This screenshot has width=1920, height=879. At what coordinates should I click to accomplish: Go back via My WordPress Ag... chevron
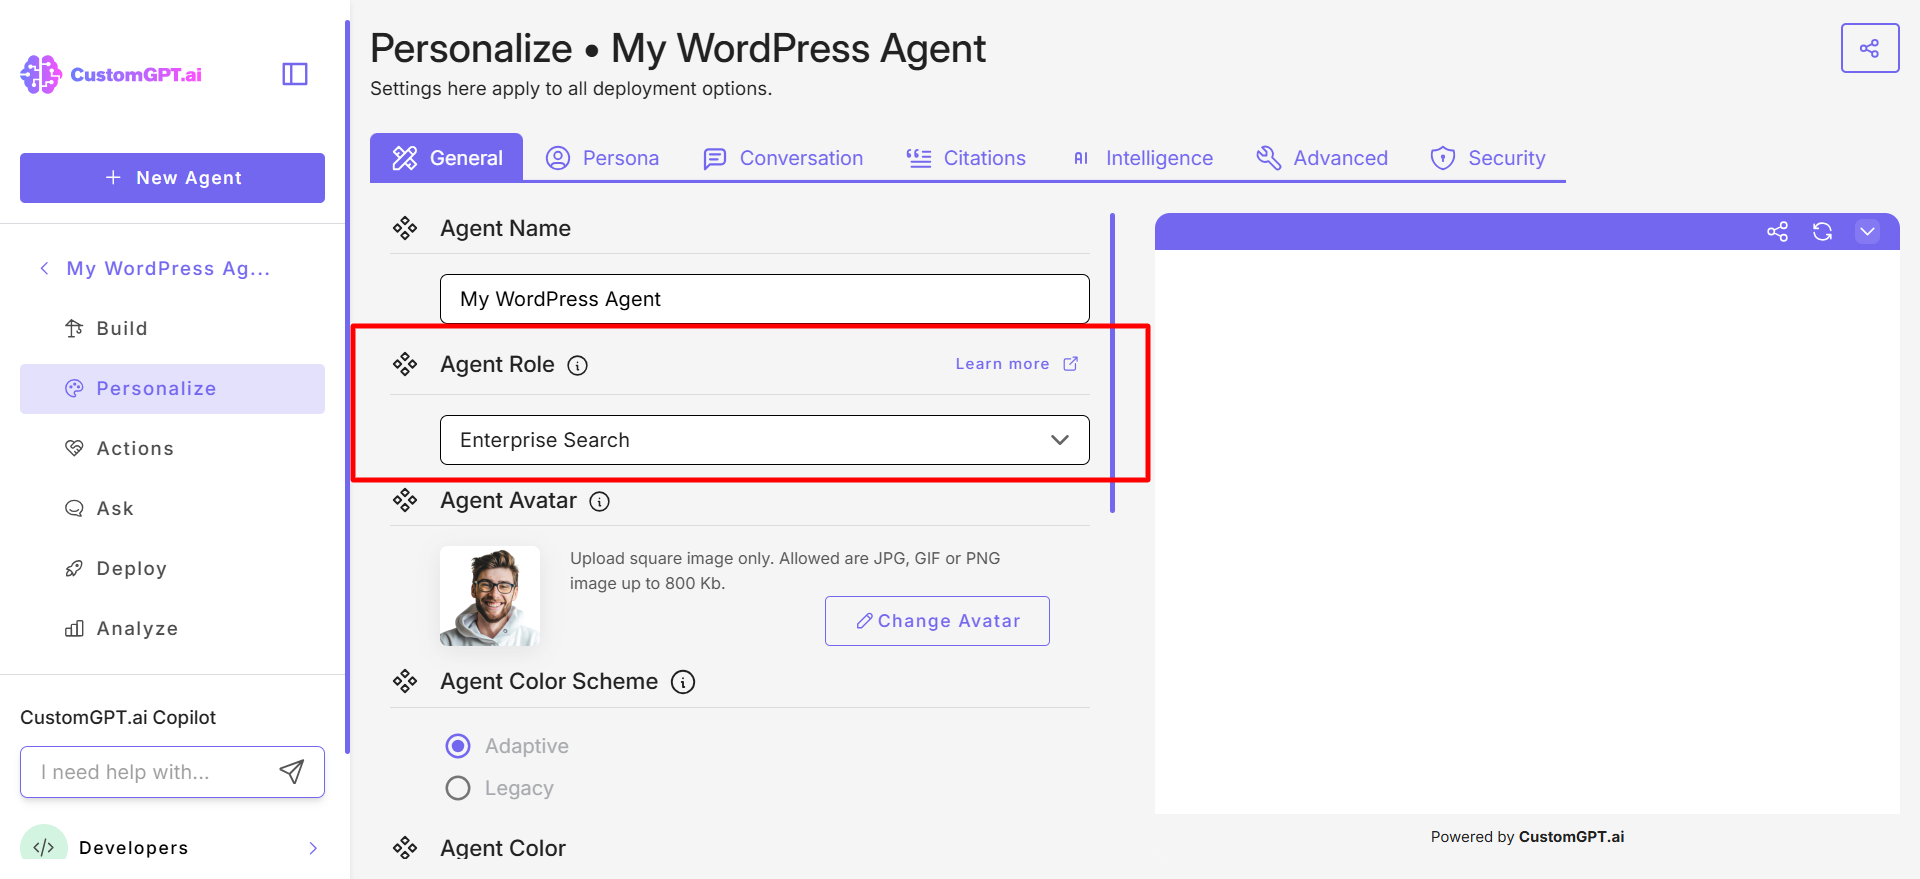click(x=44, y=268)
